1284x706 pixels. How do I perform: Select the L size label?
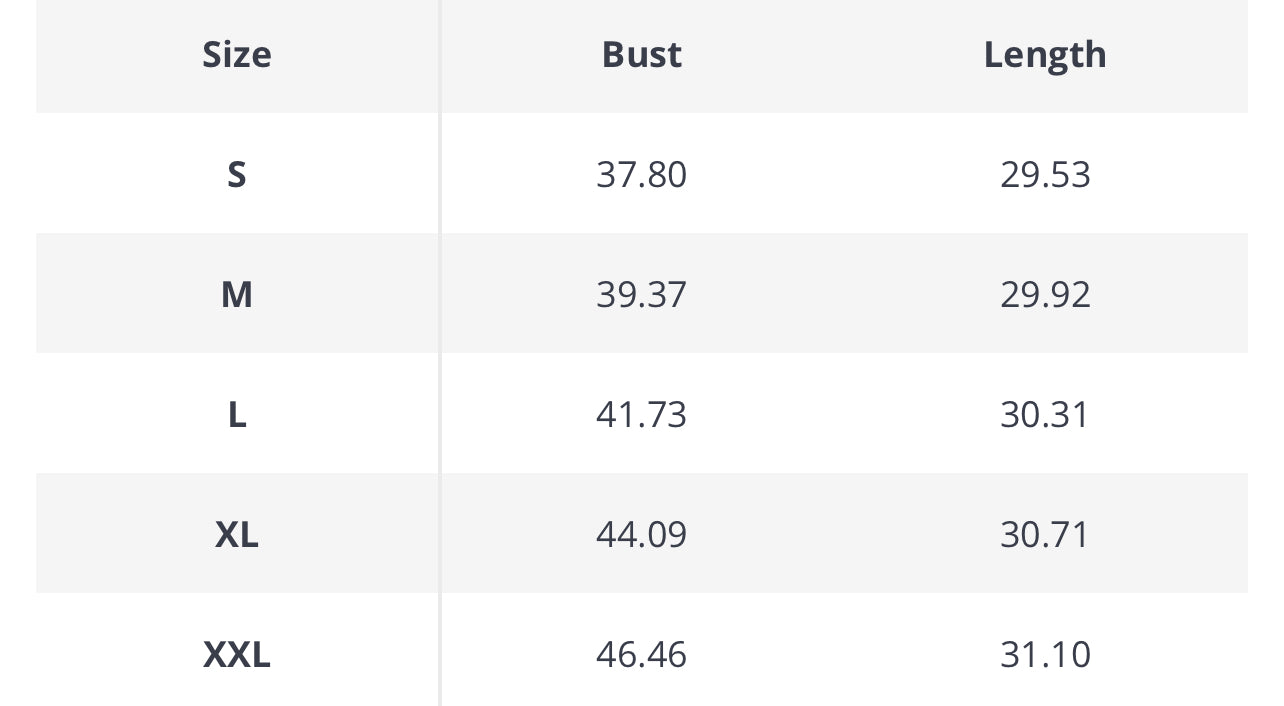236,414
